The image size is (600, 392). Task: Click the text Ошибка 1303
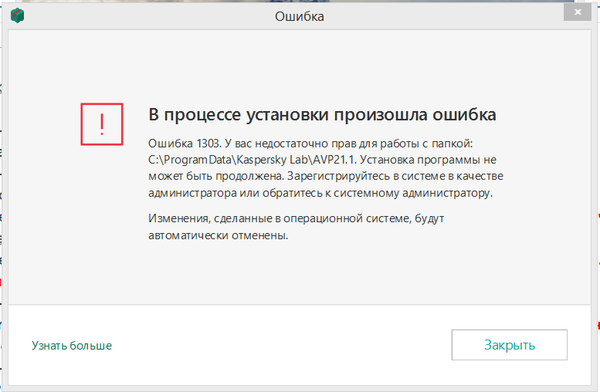point(184,144)
